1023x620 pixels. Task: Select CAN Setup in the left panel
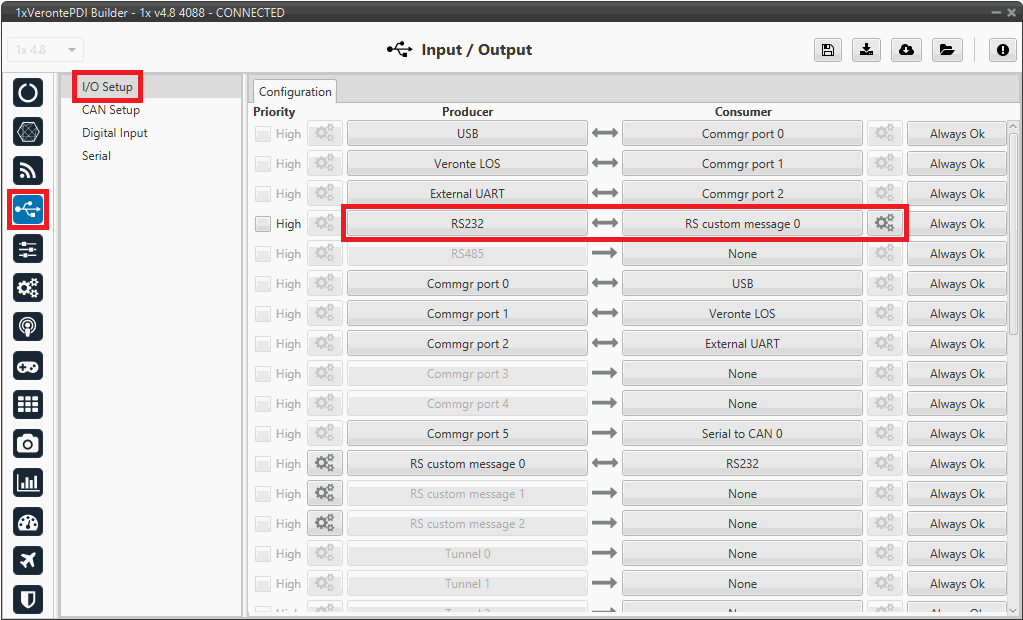pyautogui.click(x=111, y=110)
